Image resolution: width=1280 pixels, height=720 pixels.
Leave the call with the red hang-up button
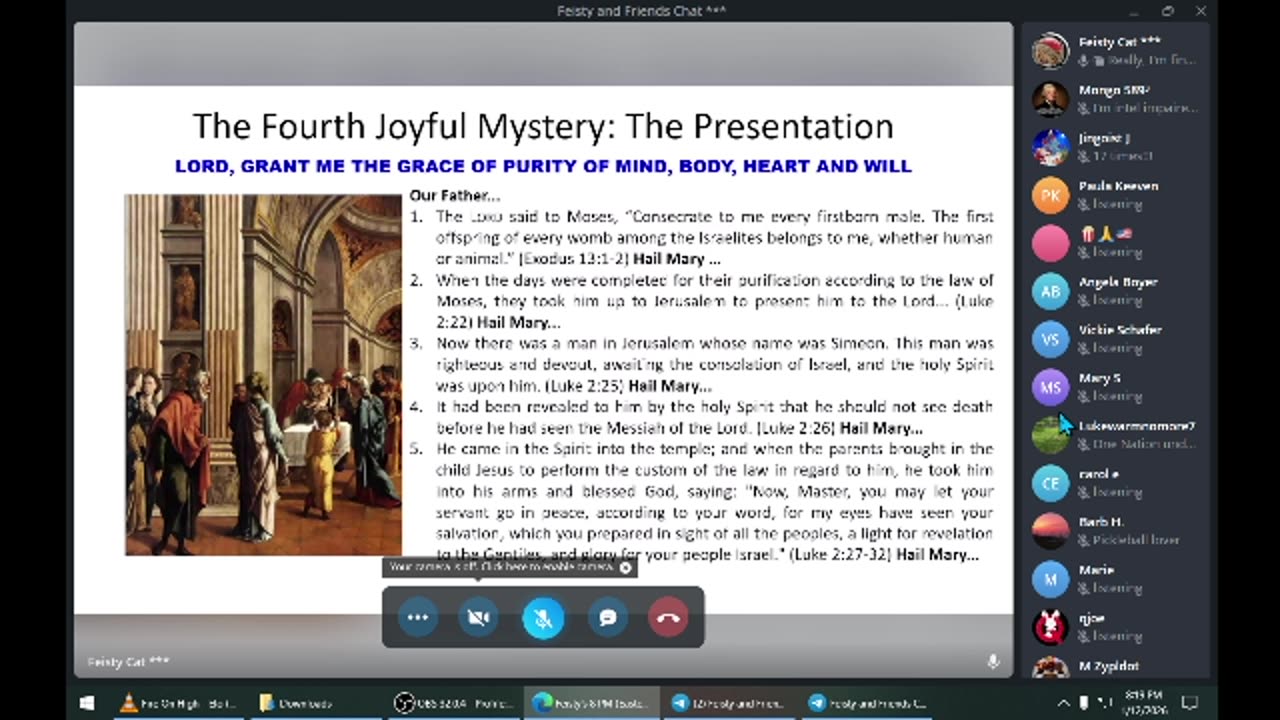(669, 618)
